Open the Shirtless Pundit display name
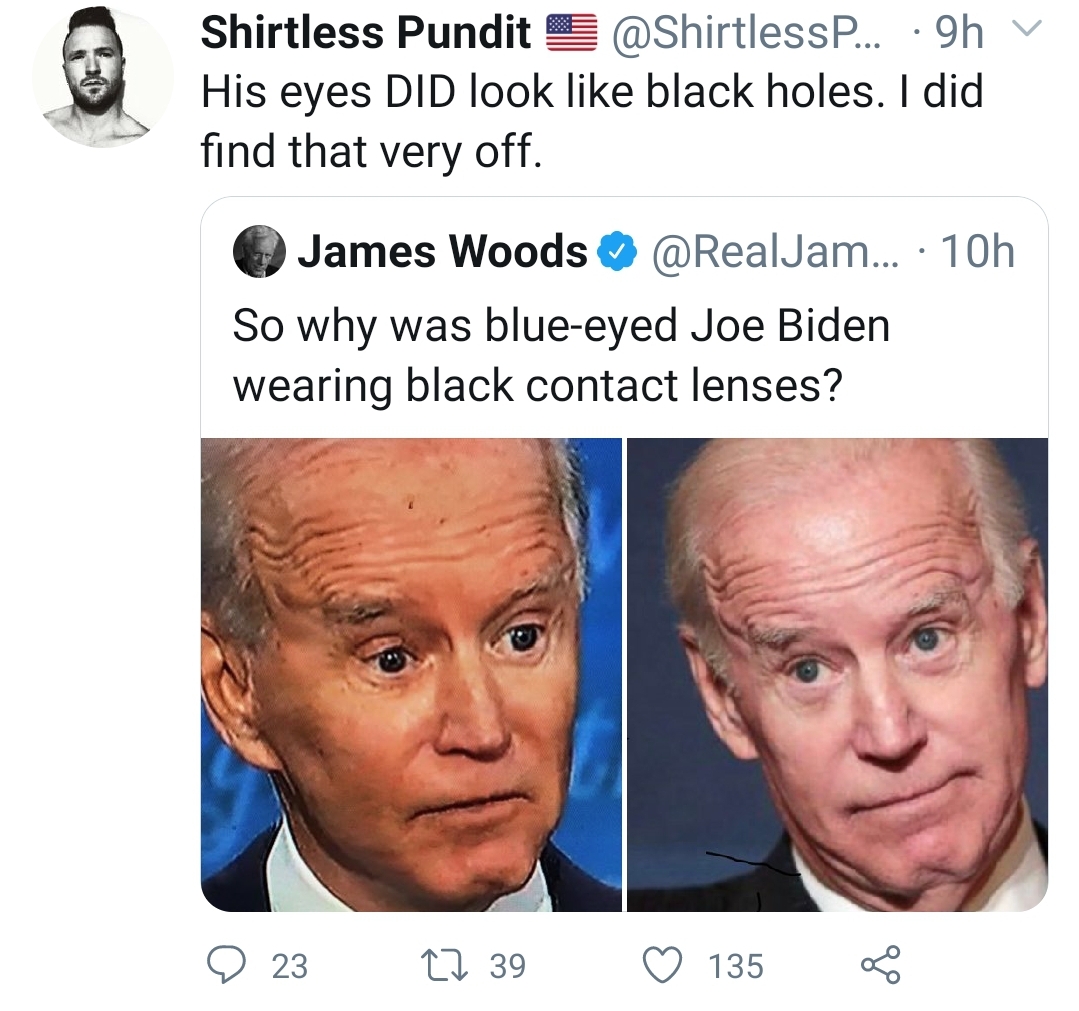 click(x=366, y=32)
